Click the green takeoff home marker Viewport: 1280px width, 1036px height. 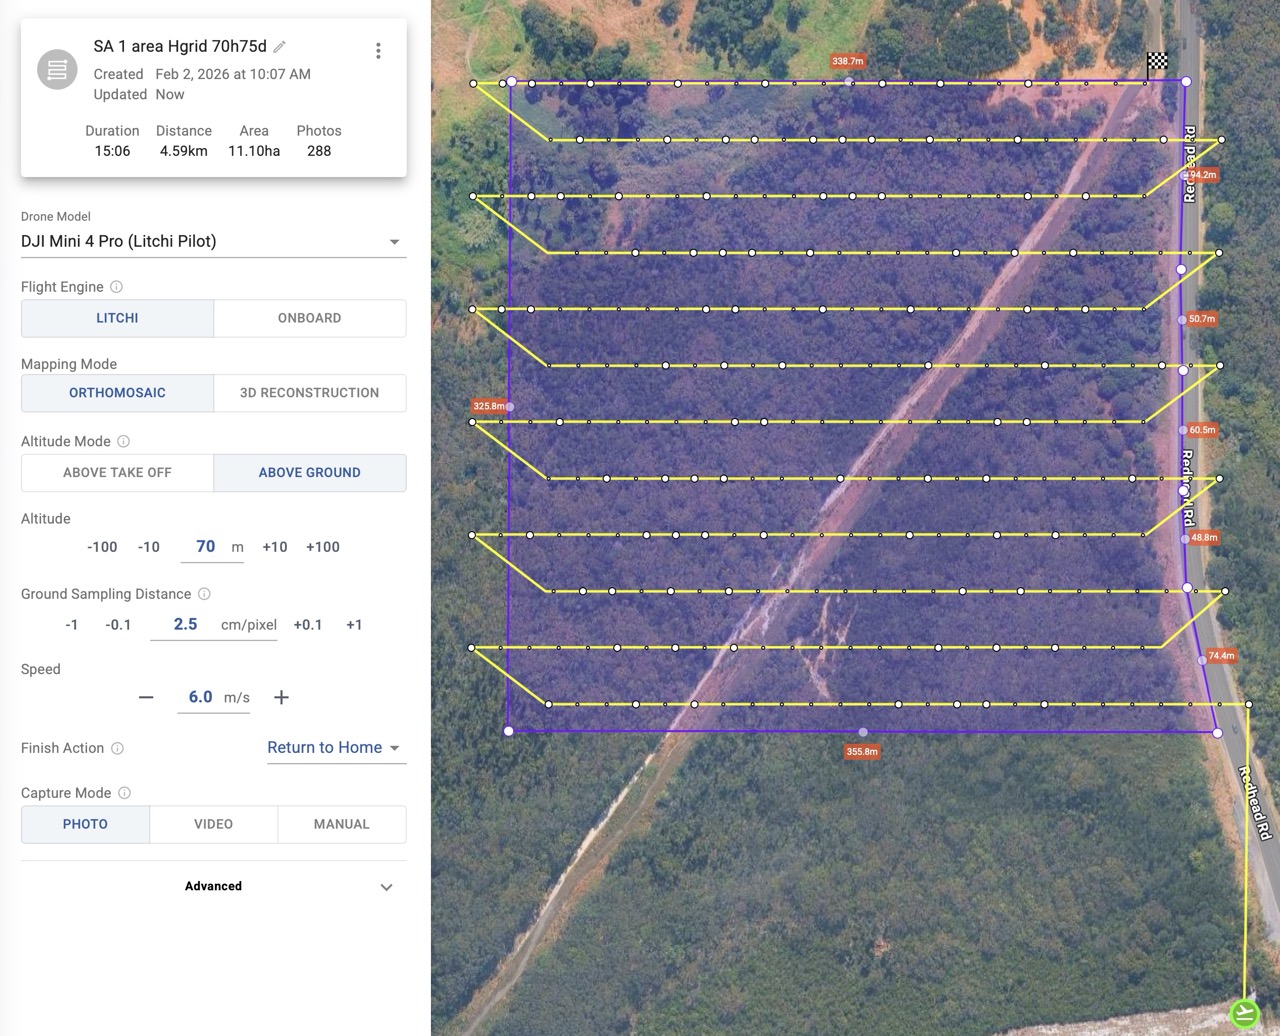tap(1244, 1013)
